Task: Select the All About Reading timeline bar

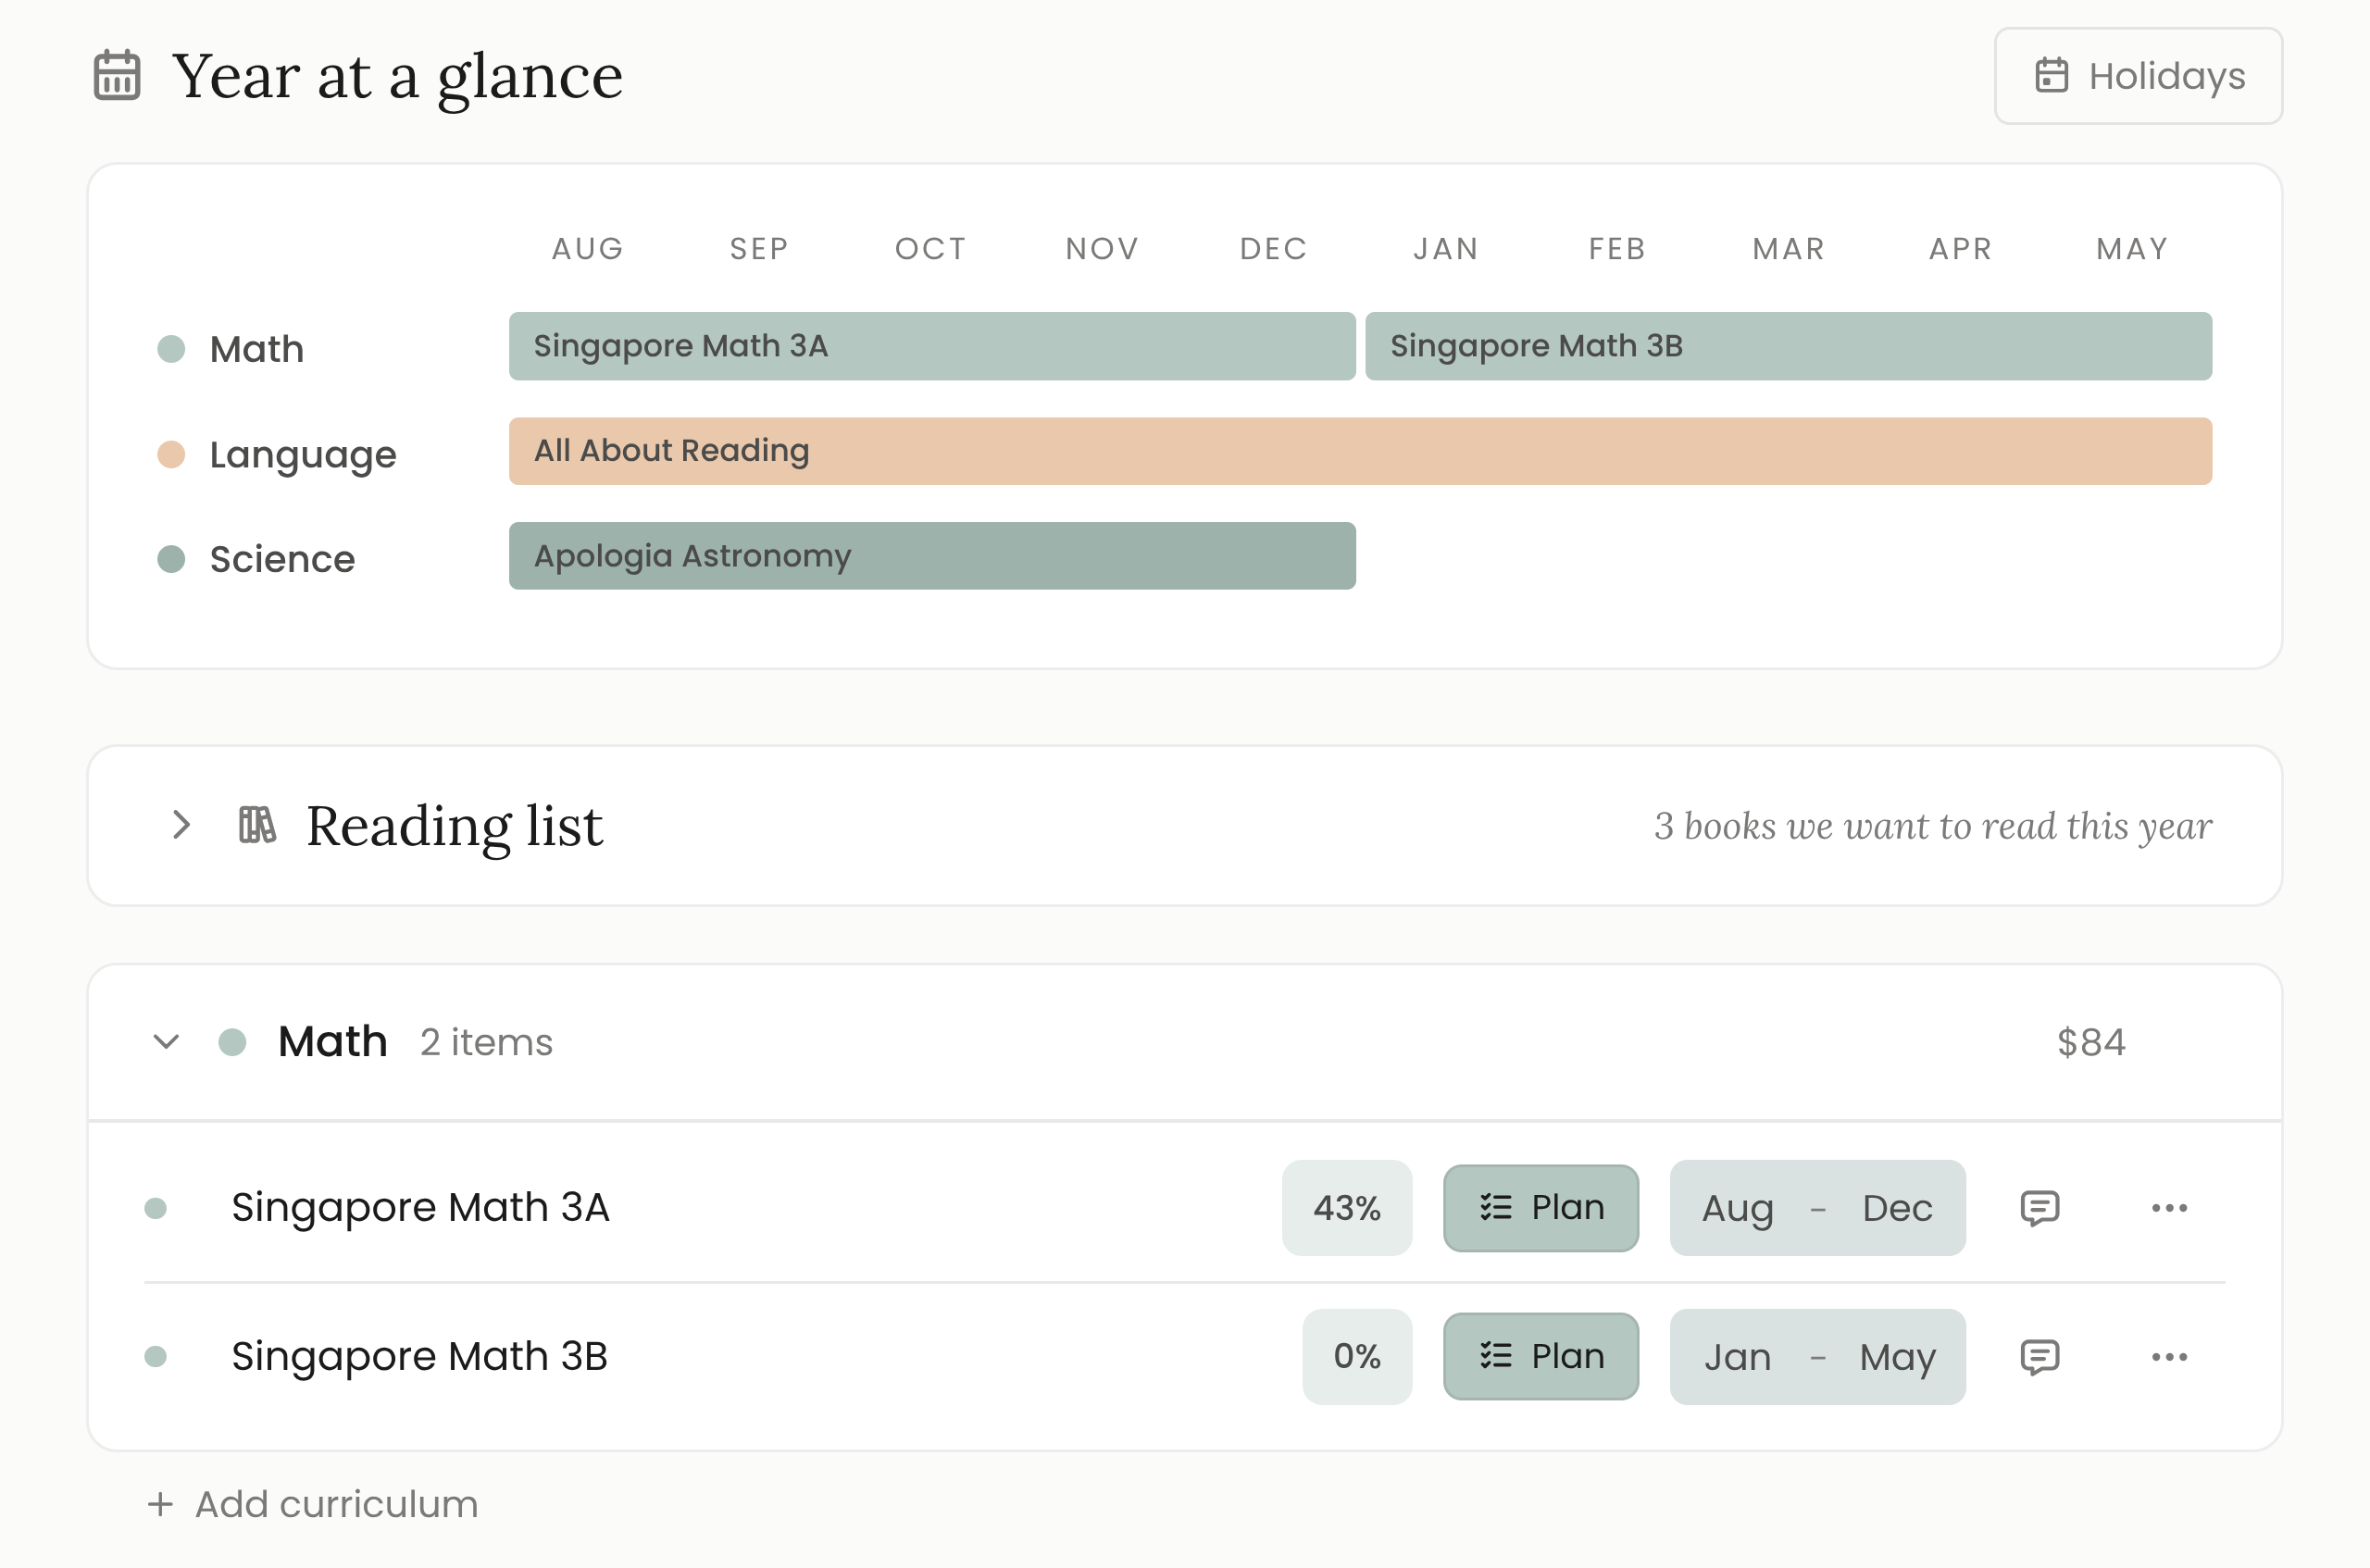Action: (1360, 451)
